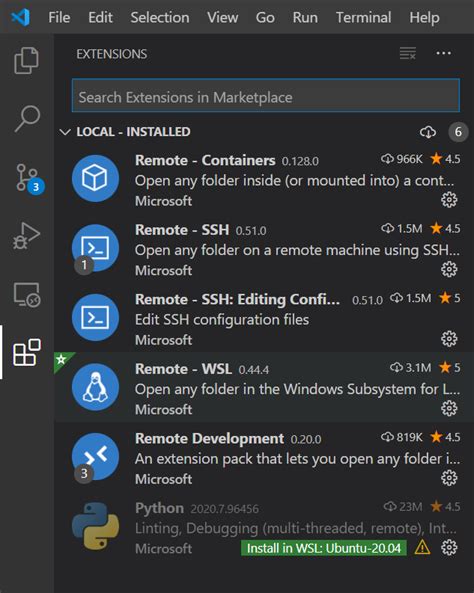Click 'An extension pack that lets you' description
This screenshot has height=593, width=474.
(297, 459)
